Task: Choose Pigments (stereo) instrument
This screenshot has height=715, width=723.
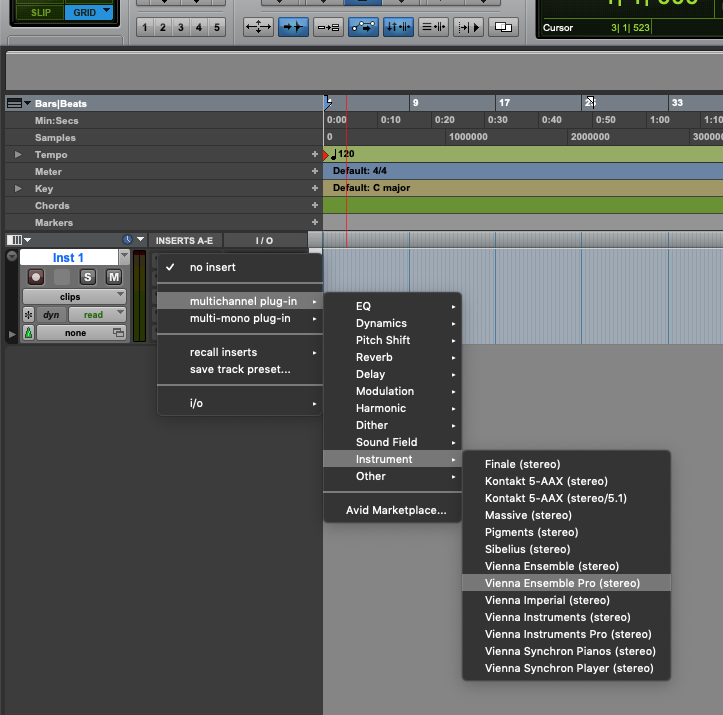Action: (566, 532)
